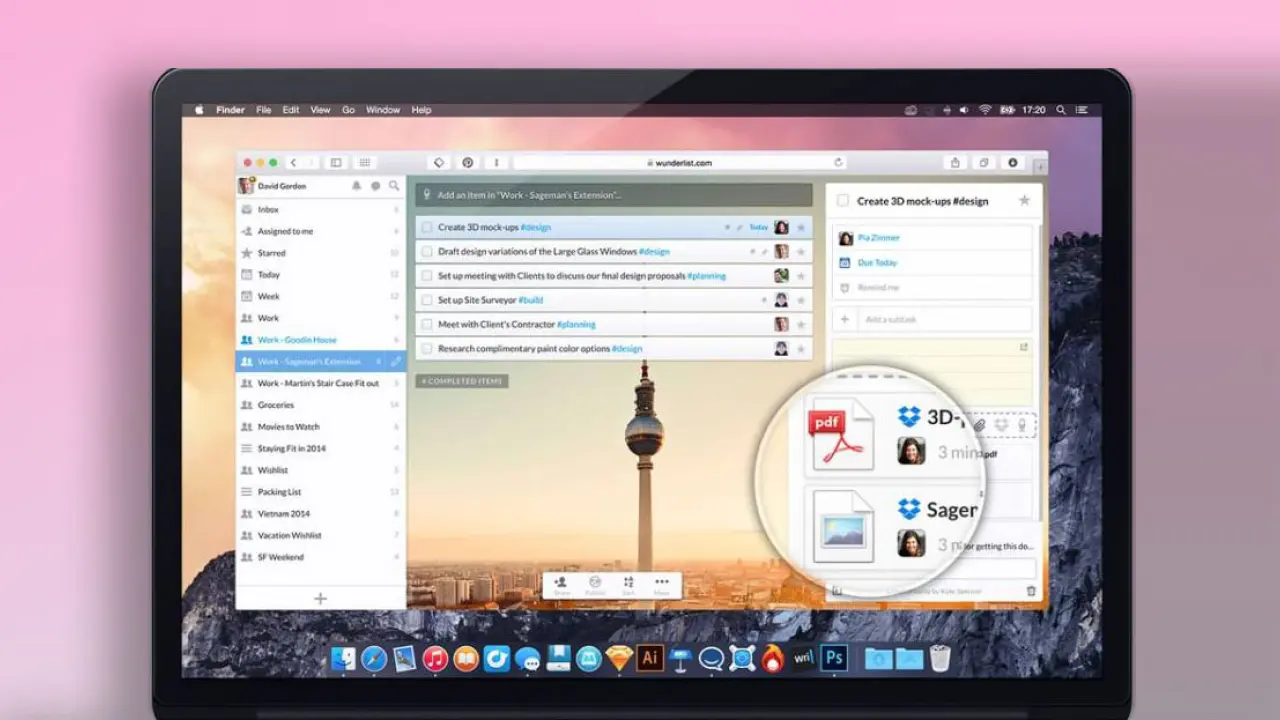Delete task using the trash icon

point(1031,591)
